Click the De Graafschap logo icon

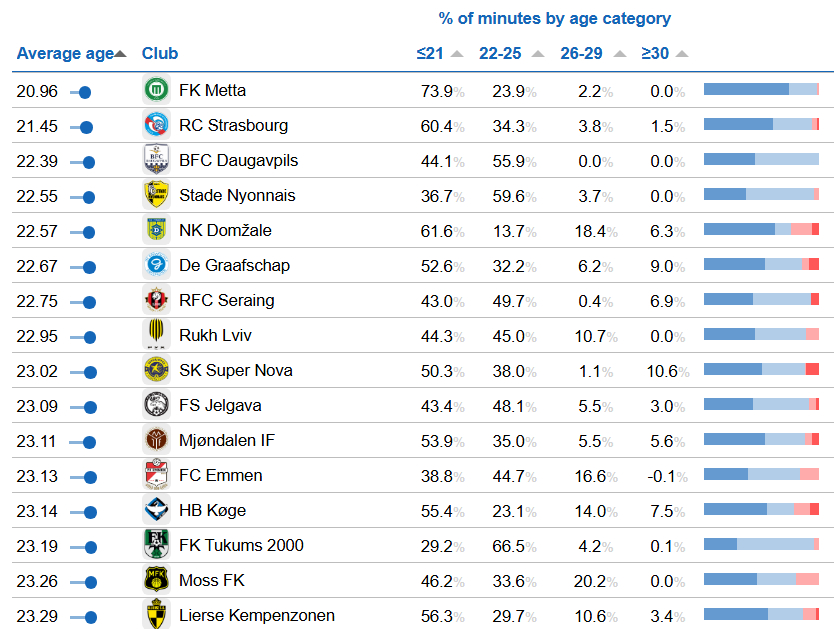tap(155, 265)
